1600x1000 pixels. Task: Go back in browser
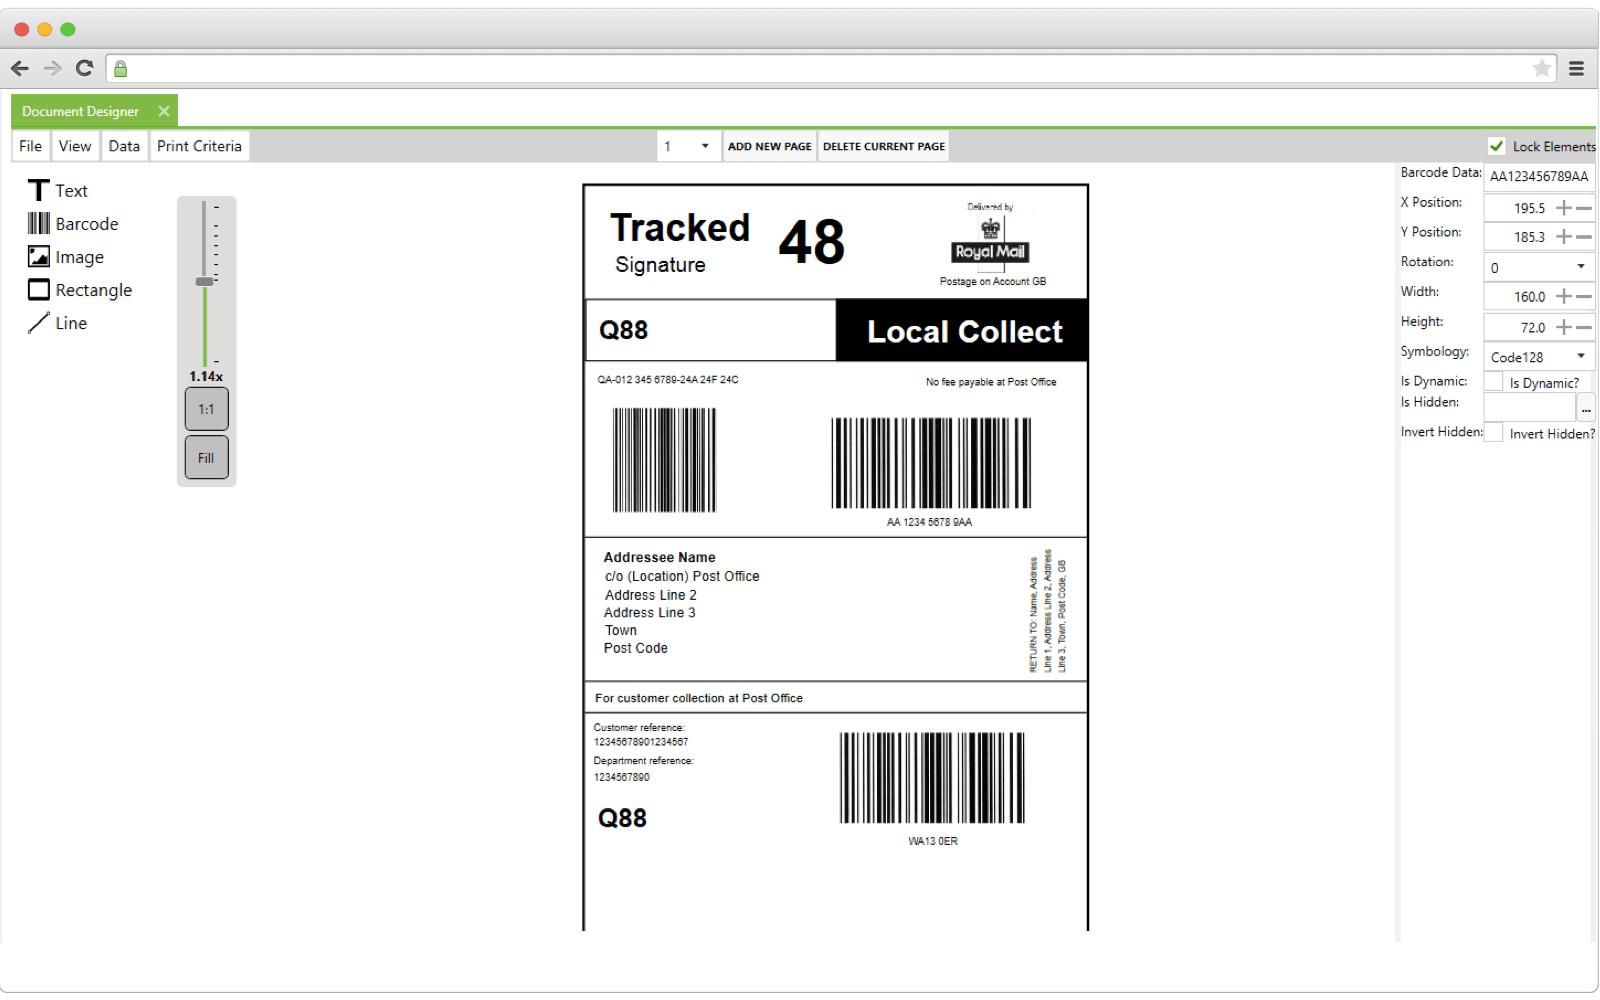tap(20, 68)
